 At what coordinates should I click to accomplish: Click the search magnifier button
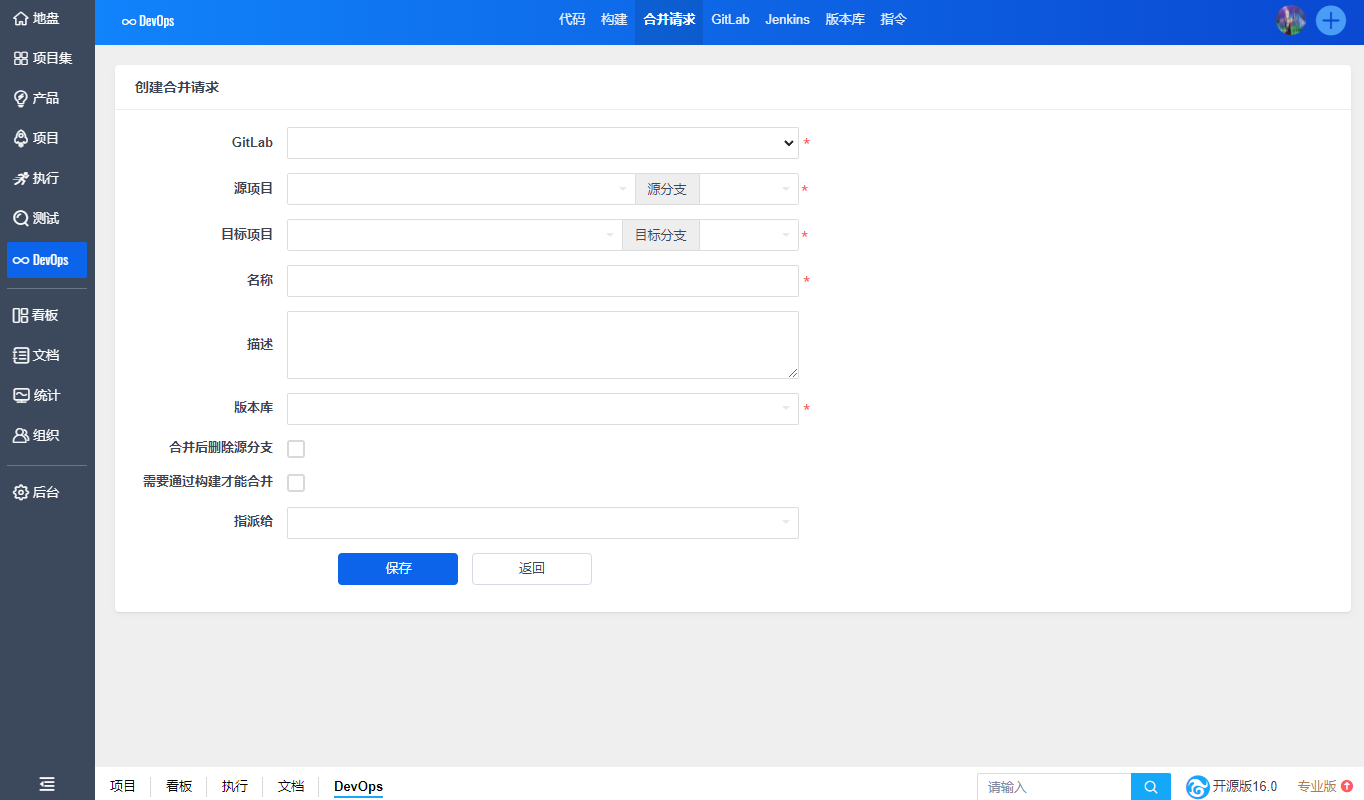point(1150,787)
